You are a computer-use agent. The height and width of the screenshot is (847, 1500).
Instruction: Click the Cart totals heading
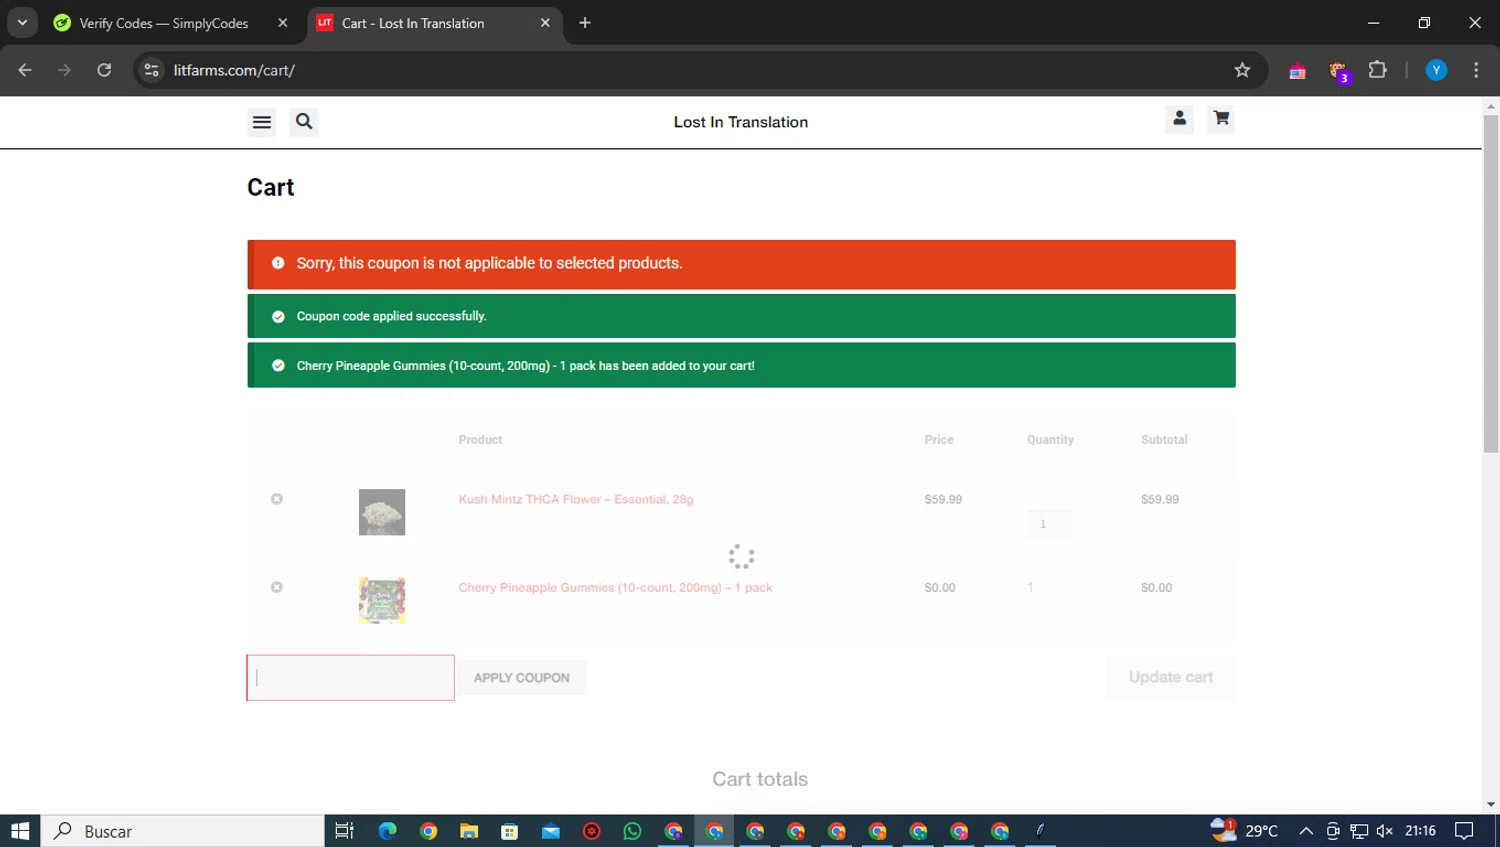(x=760, y=779)
